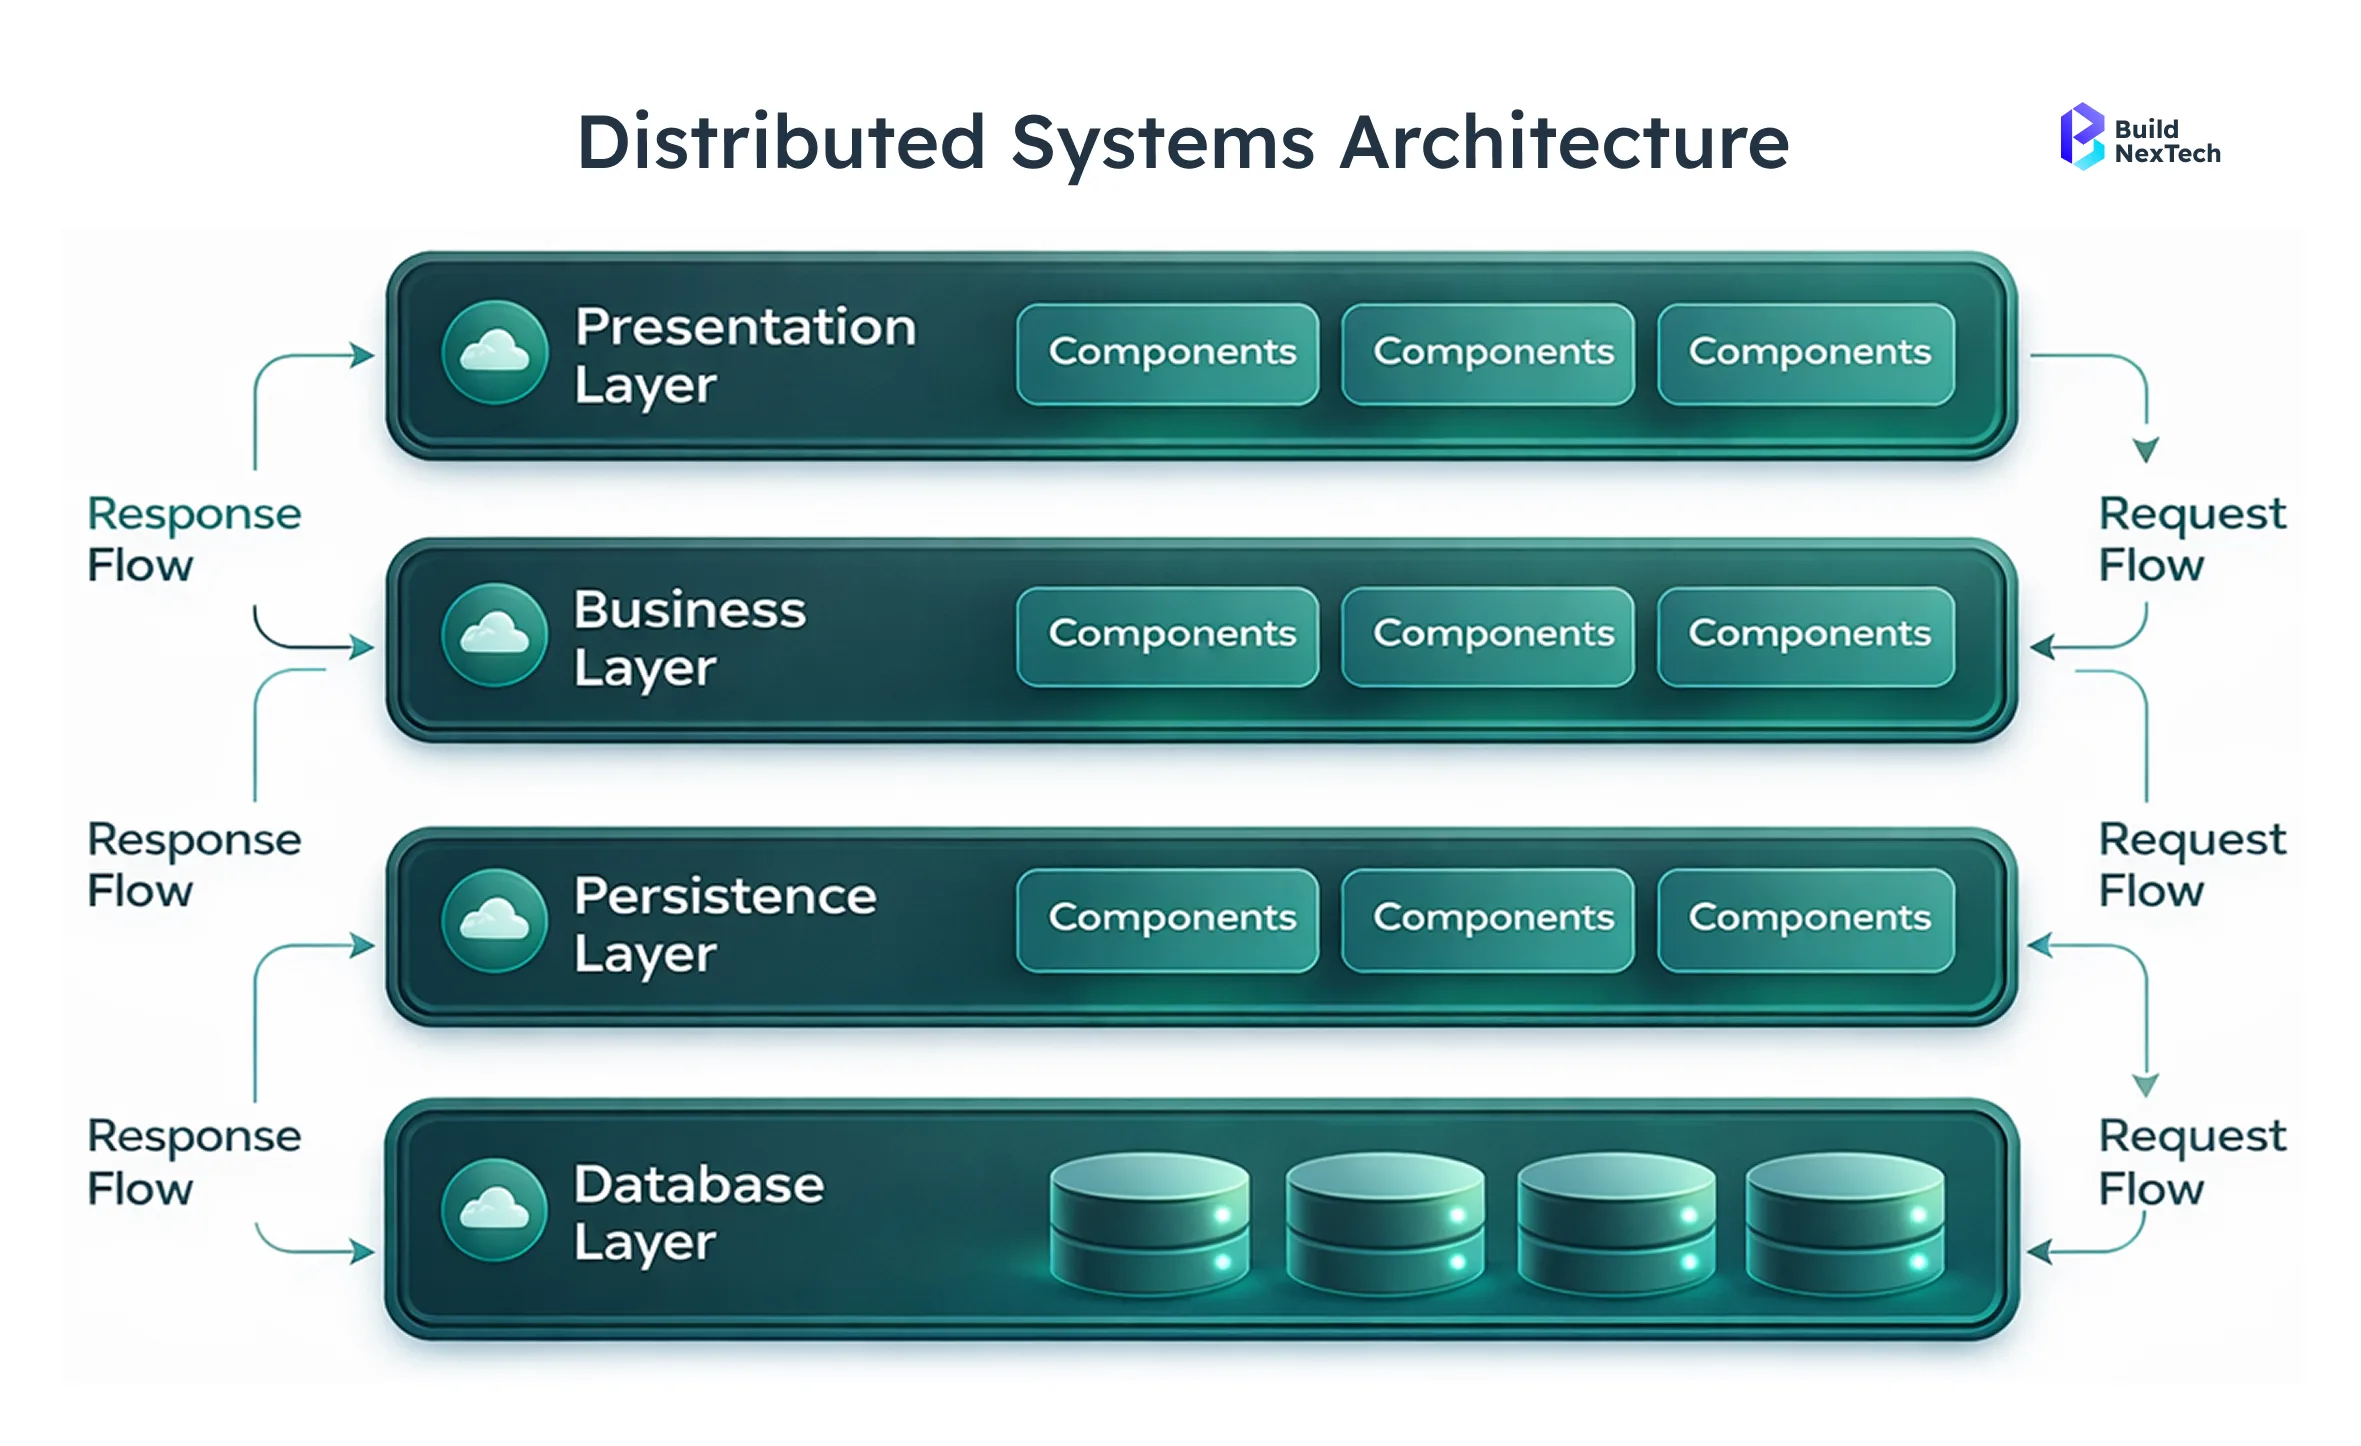Click the Distributed Systems Architecture title
2361x1446 pixels.
1183,142
